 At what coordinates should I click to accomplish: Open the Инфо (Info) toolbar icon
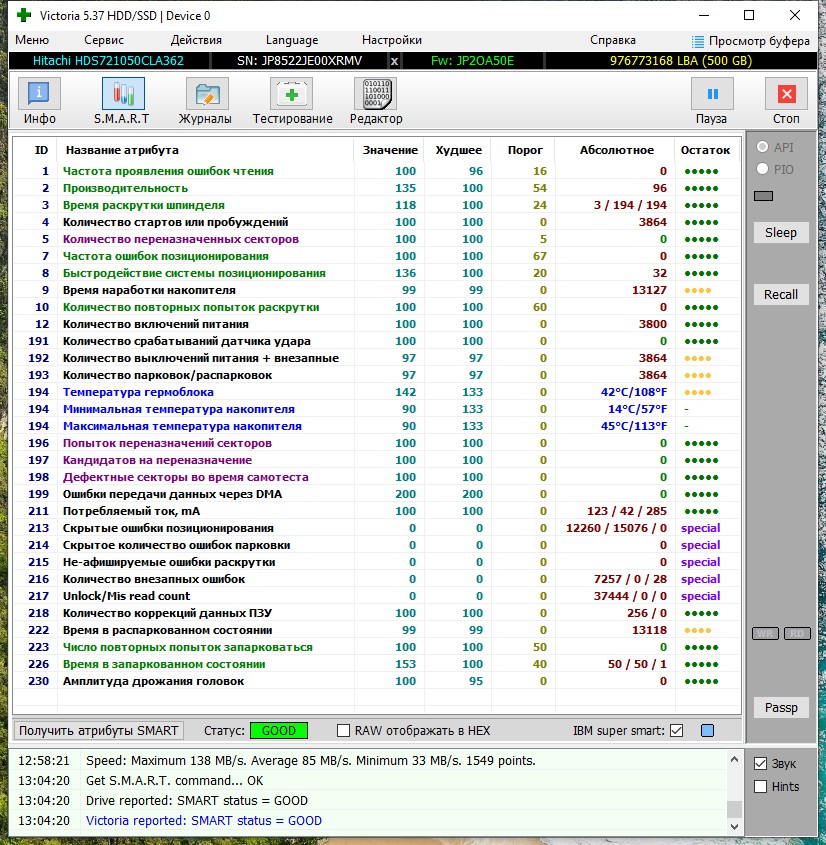click(x=39, y=94)
